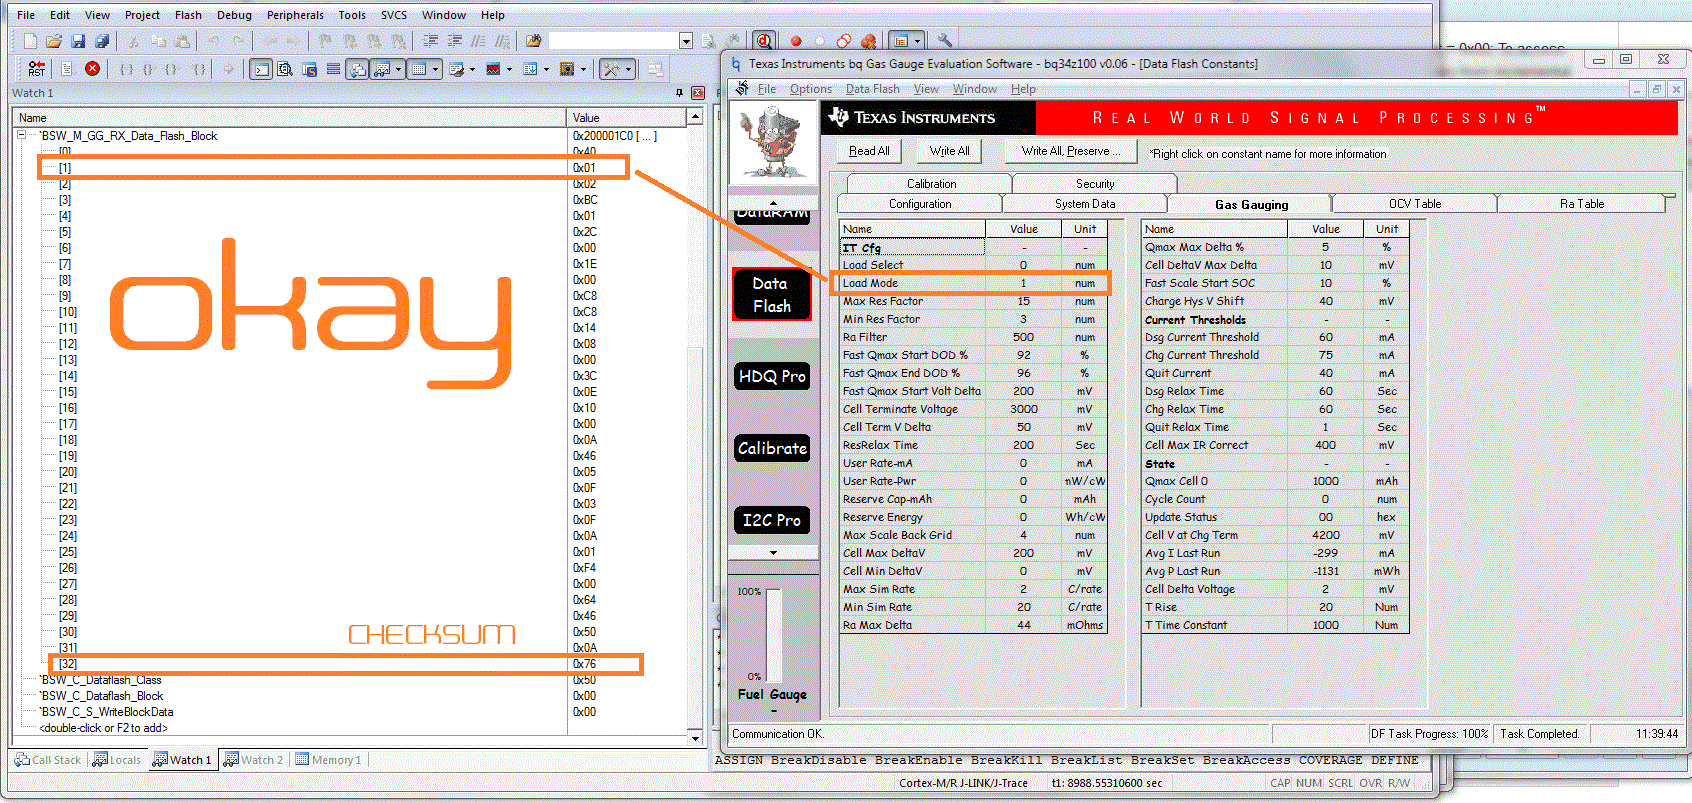This screenshot has height=803, width=1692.
Task: Collapse the BSW_M_GG_RX_Data_Flash_Block tree node
Action: pyautogui.click(x=22, y=136)
